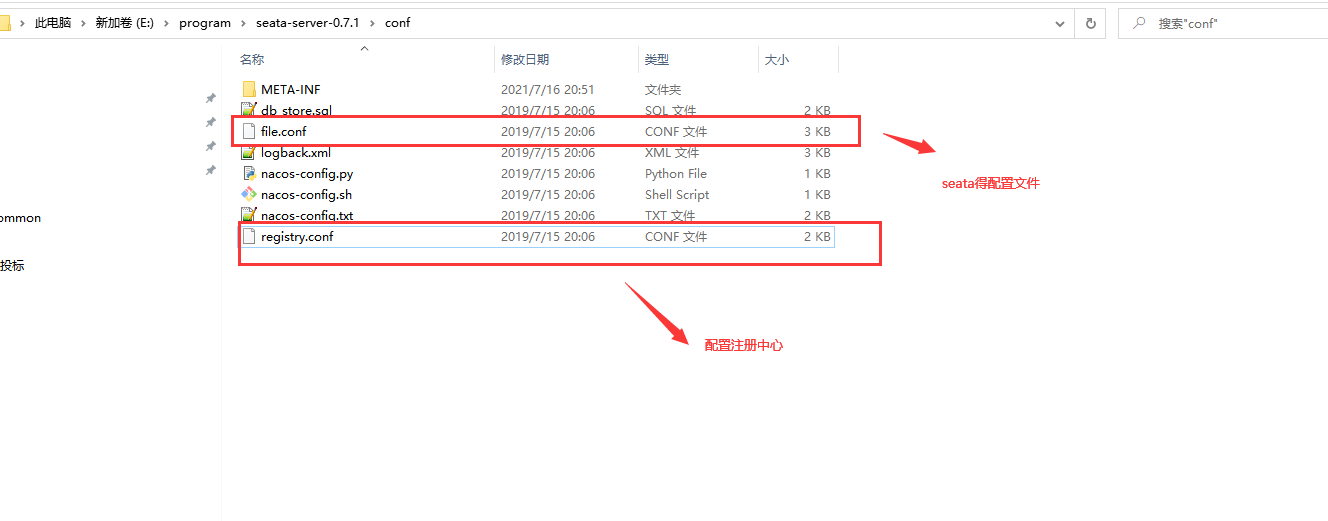
Task: Click the TXT 文件 type cell
Action: click(670, 215)
